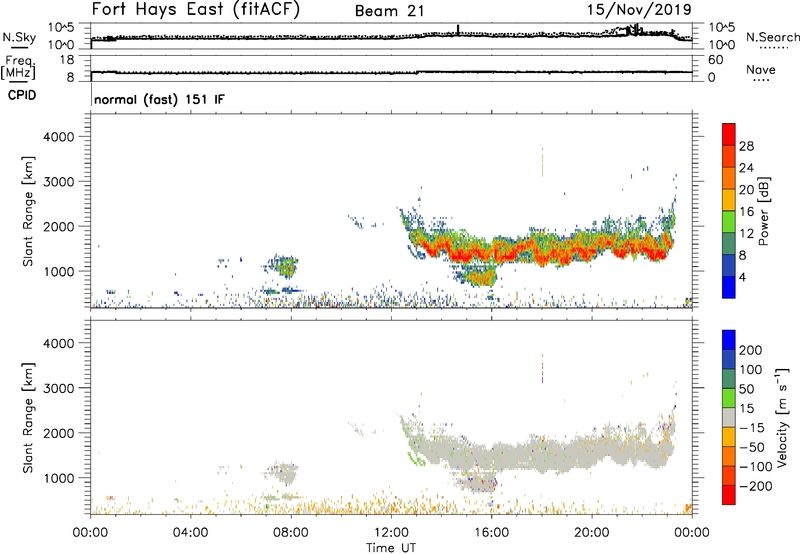
Task: Click the 'Power [dB]' colorbar label
Action: click(763, 211)
